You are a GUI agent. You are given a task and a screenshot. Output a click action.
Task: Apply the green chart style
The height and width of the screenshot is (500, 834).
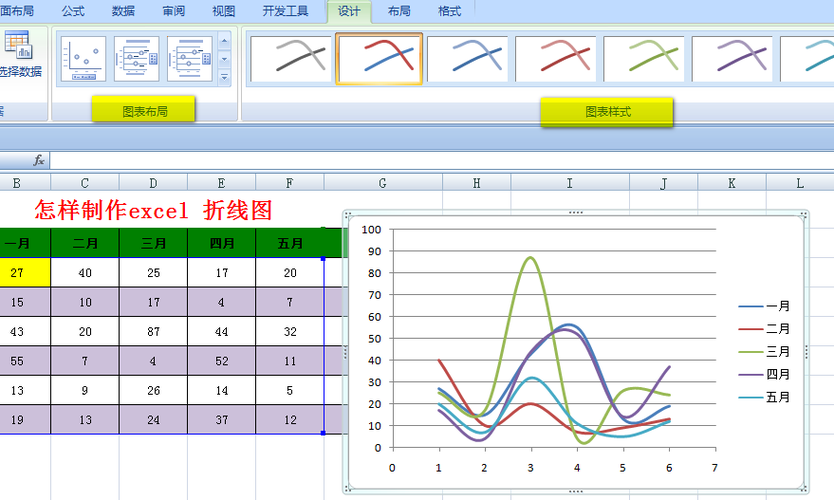point(644,59)
